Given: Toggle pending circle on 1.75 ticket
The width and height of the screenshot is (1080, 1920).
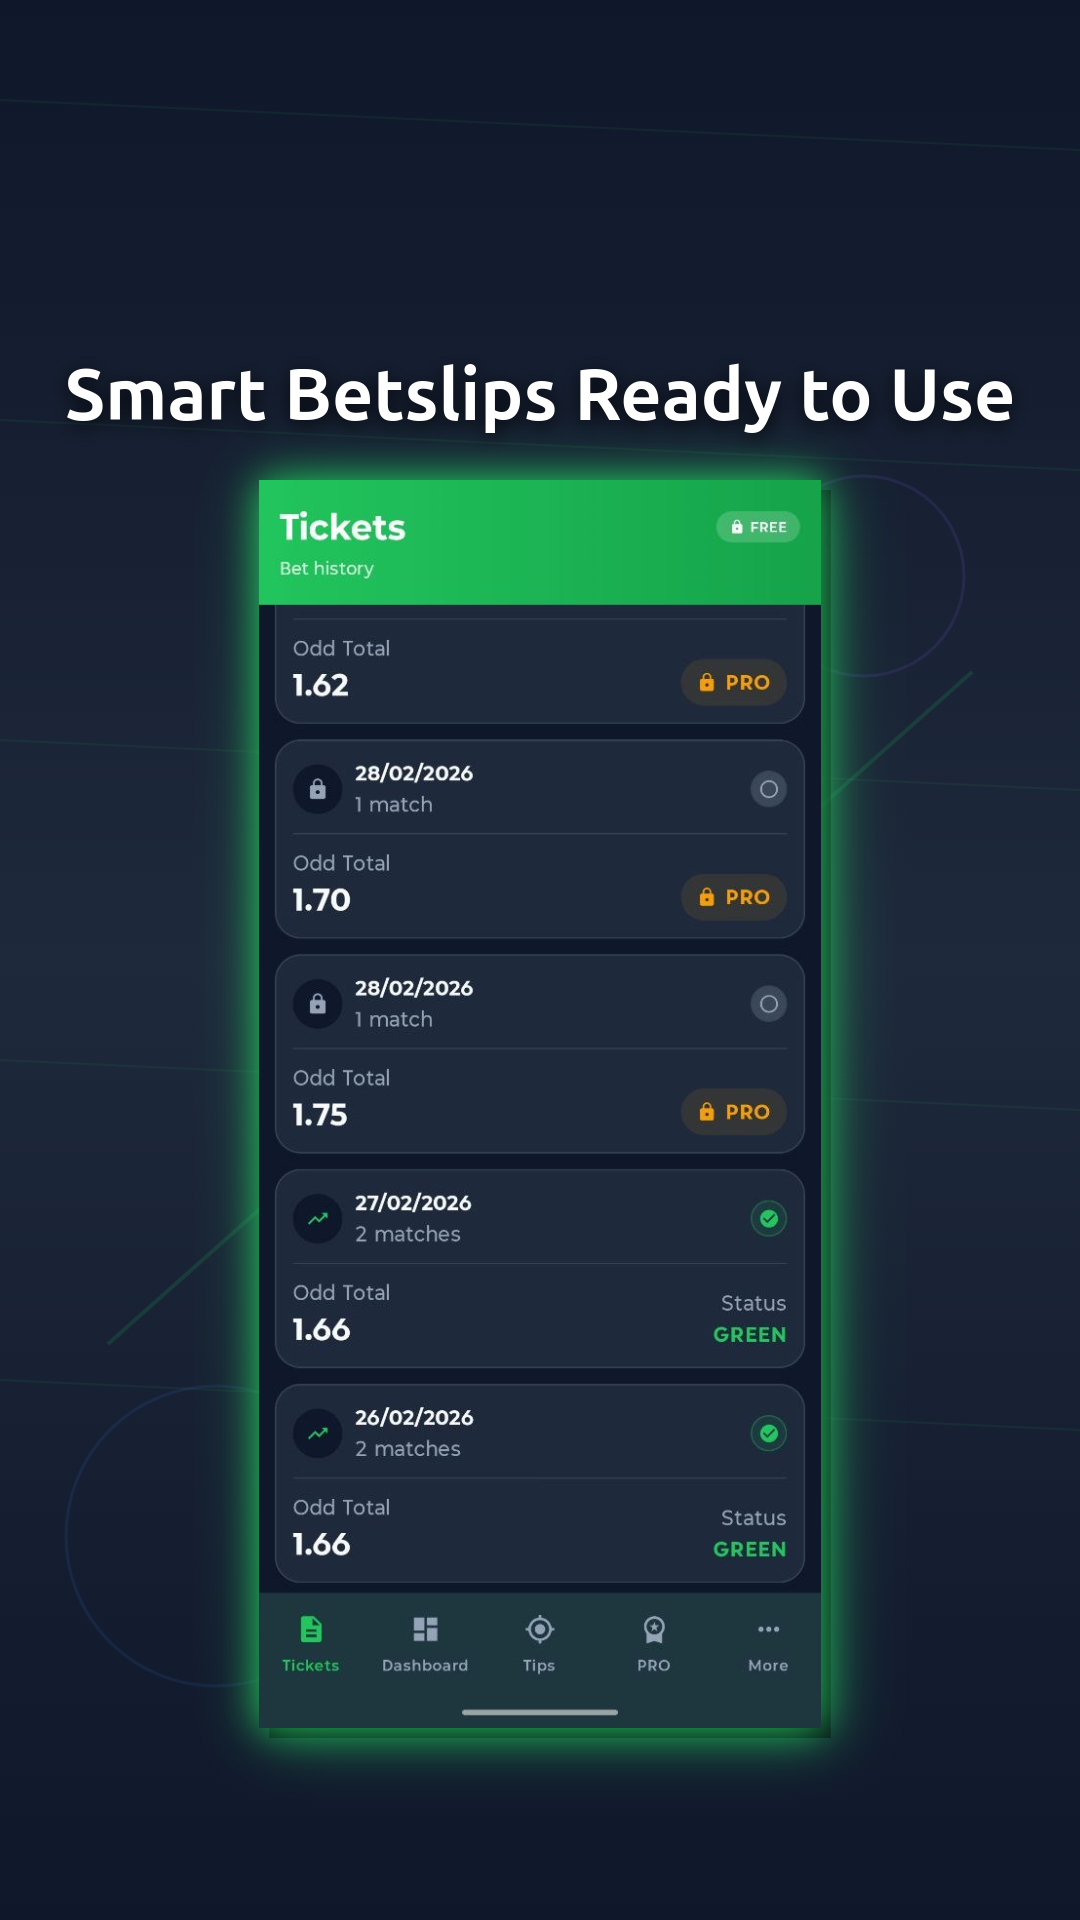Looking at the screenshot, I should [768, 1004].
